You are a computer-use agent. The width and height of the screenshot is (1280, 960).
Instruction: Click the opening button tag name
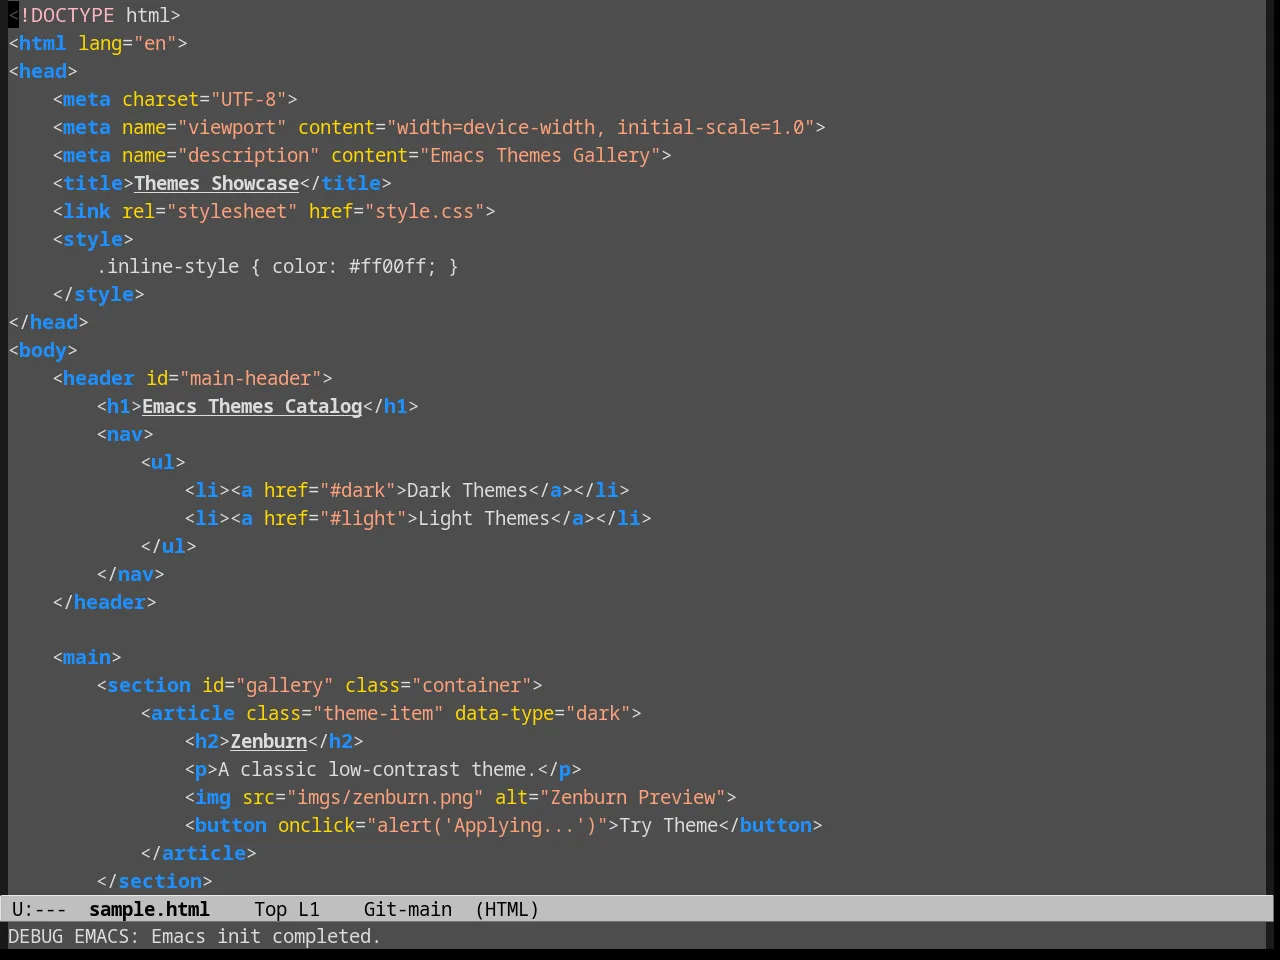coord(231,825)
